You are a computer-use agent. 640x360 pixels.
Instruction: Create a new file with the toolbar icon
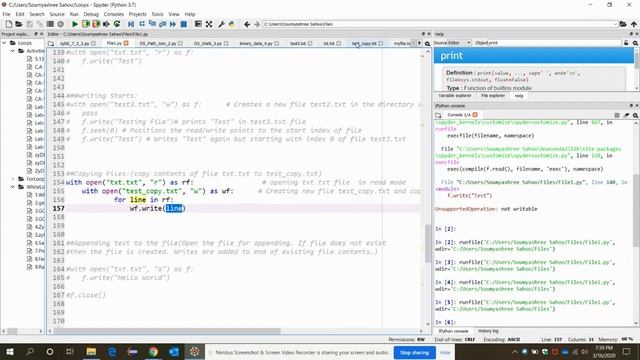click(9, 24)
